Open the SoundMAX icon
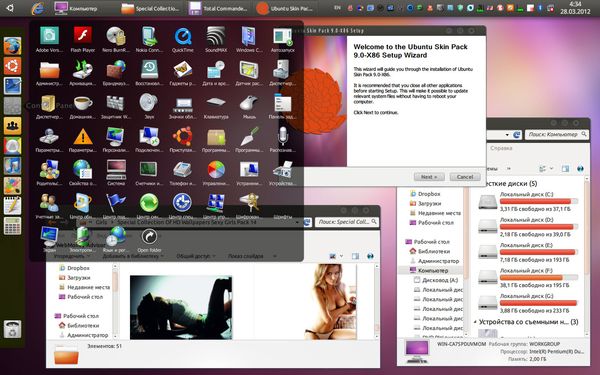This screenshot has height=375, width=600. pyautogui.click(x=216, y=39)
